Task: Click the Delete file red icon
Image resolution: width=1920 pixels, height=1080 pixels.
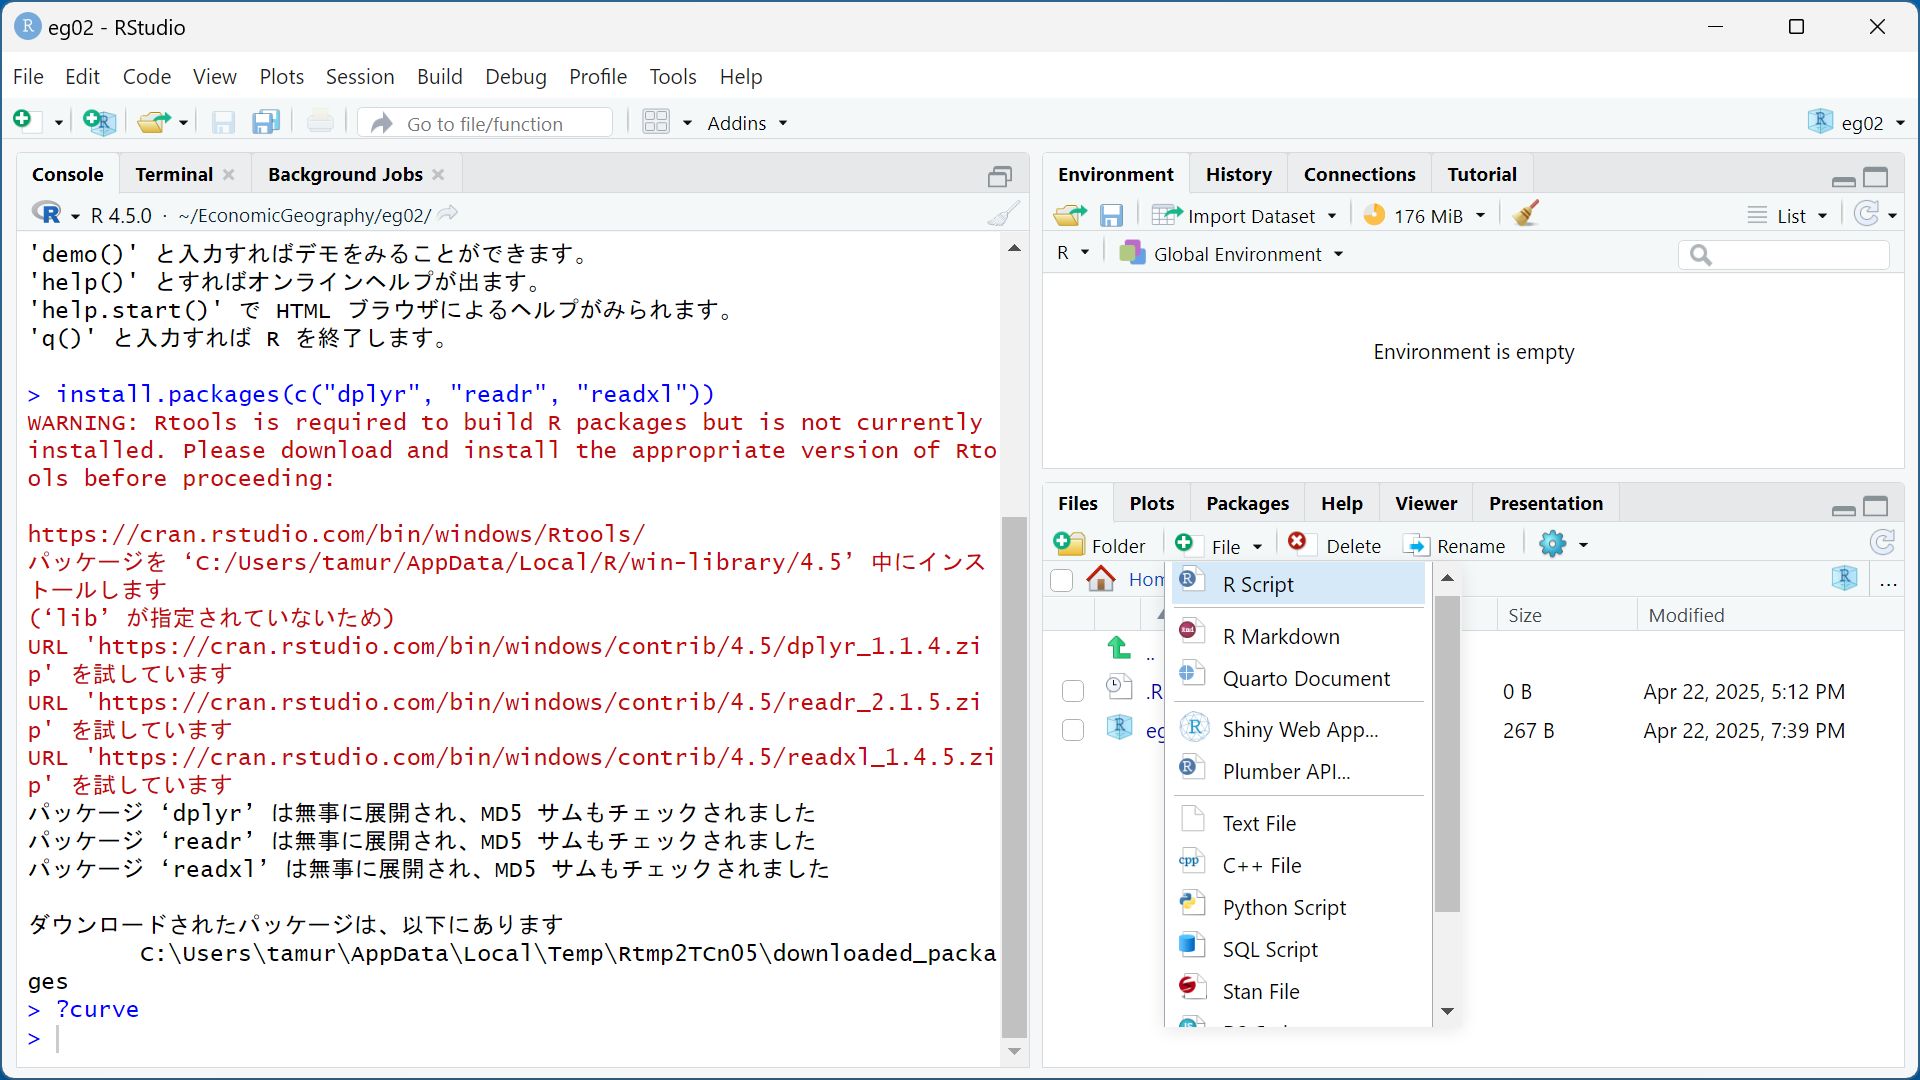Action: point(1297,542)
